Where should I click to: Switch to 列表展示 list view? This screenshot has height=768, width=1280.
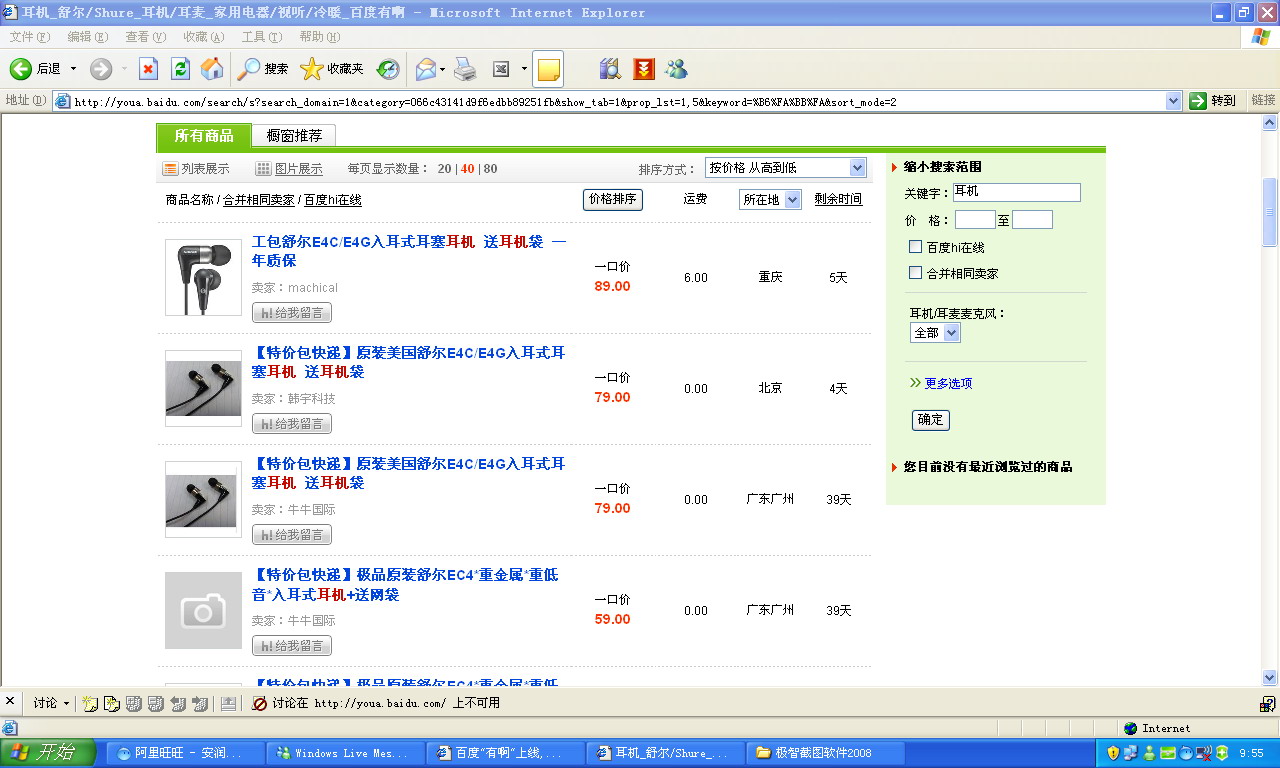click(196, 169)
